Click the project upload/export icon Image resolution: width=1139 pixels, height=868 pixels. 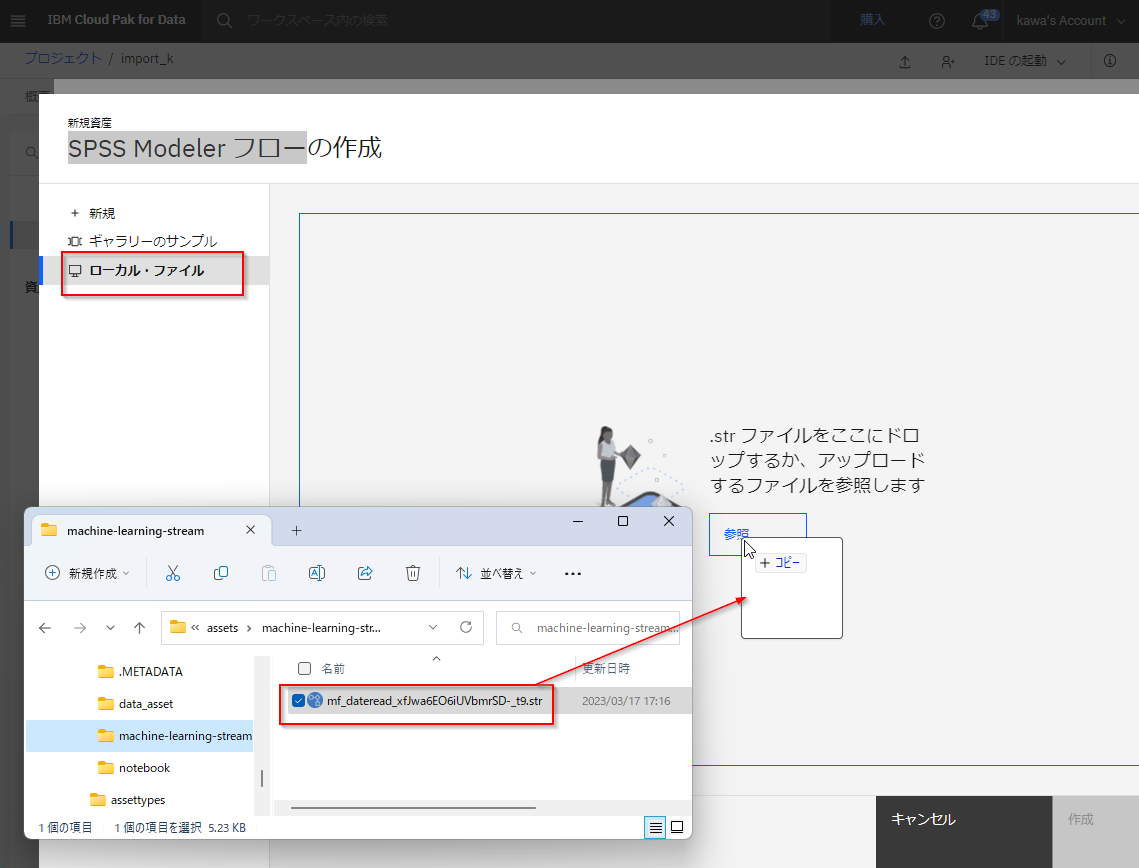[x=905, y=62]
